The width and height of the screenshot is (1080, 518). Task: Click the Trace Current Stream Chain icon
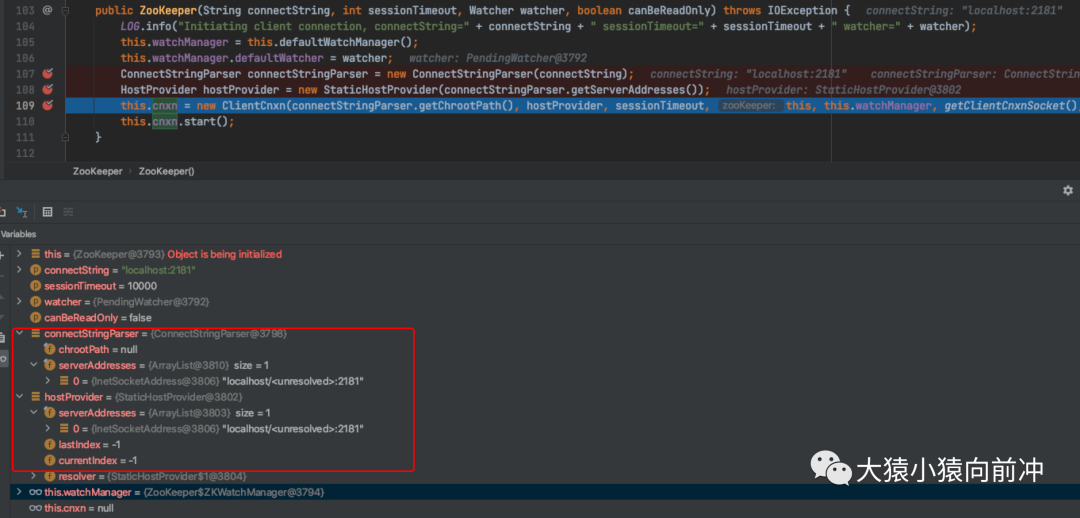point(68,212)
